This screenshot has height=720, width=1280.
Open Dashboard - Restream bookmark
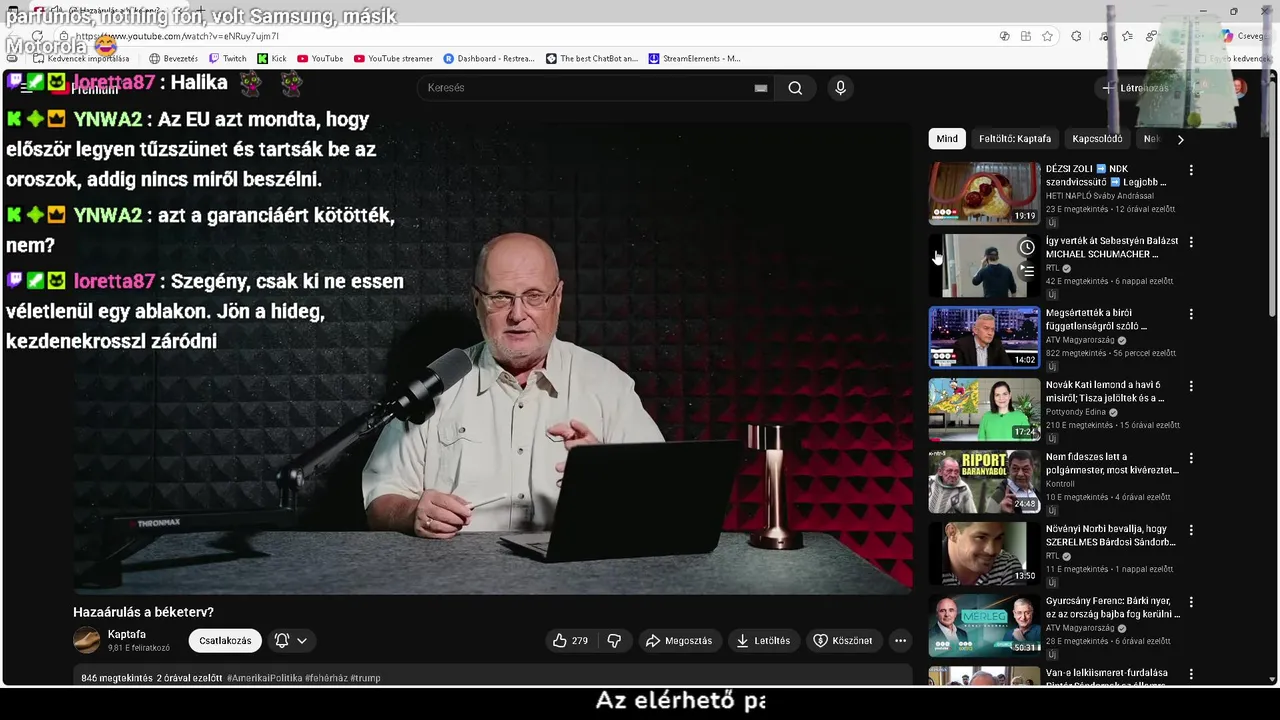[489, 58]
